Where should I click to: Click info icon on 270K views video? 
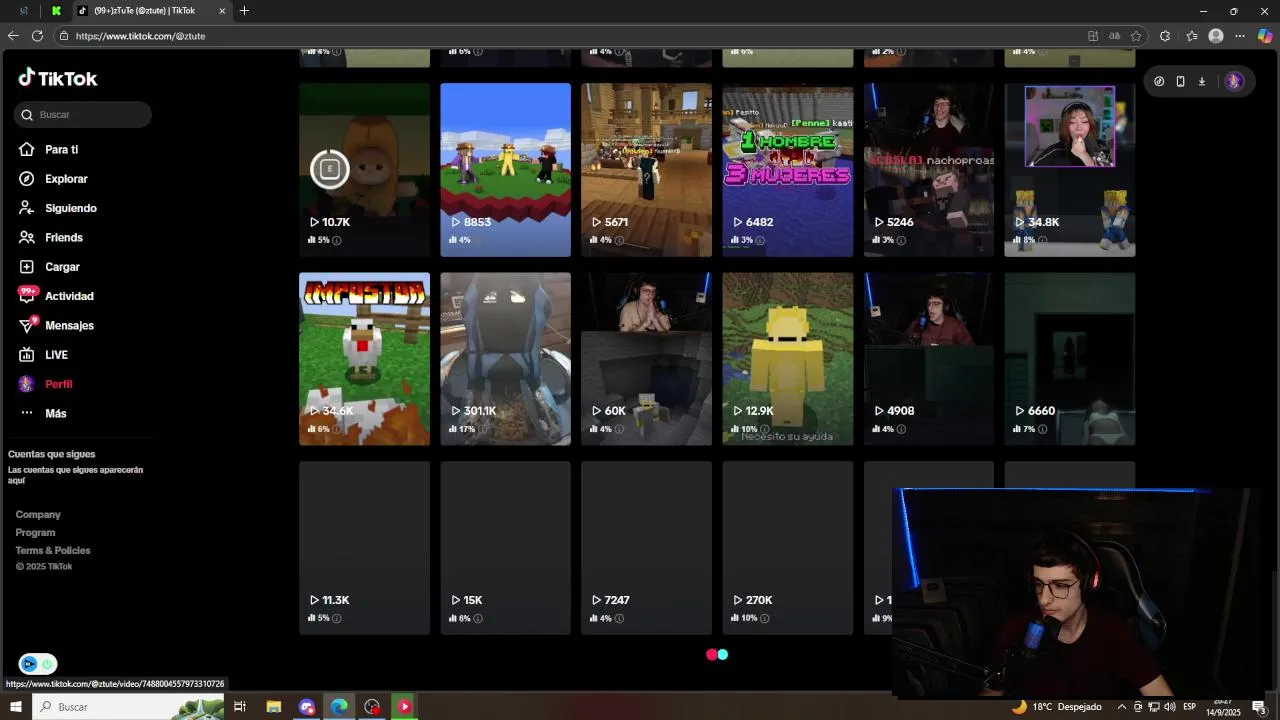coord(765,618)
